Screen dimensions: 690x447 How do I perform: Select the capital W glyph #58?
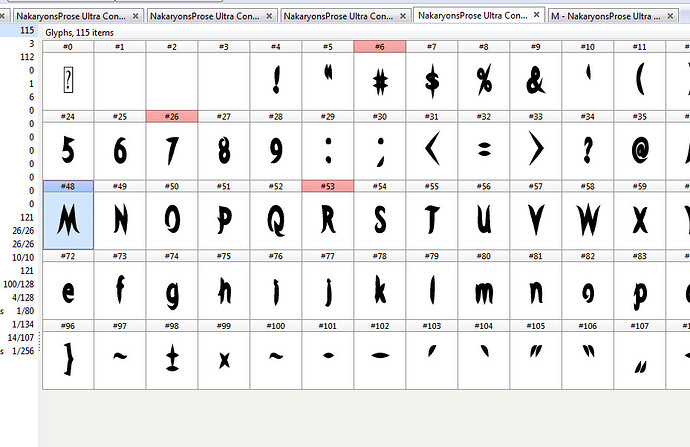click(x=587, y=220)
